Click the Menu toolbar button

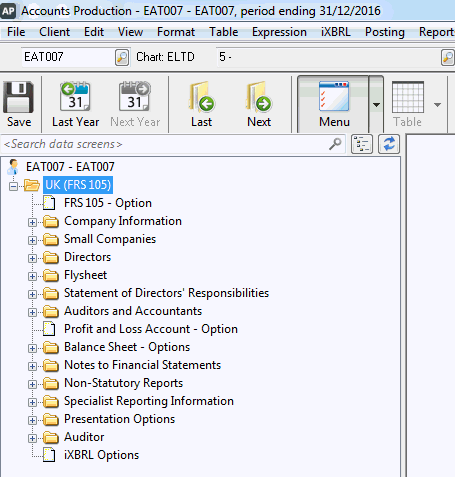[333, 104]
